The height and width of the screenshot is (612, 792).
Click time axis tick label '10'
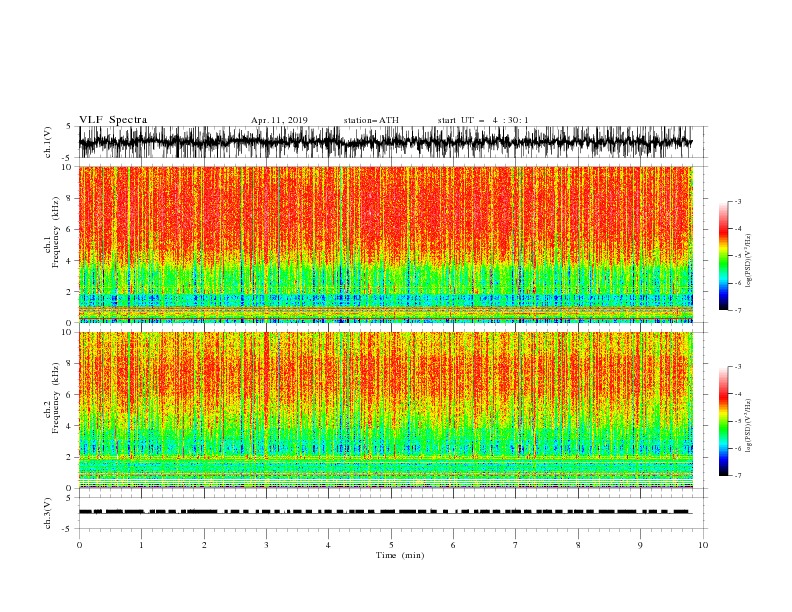coord(703,545)
